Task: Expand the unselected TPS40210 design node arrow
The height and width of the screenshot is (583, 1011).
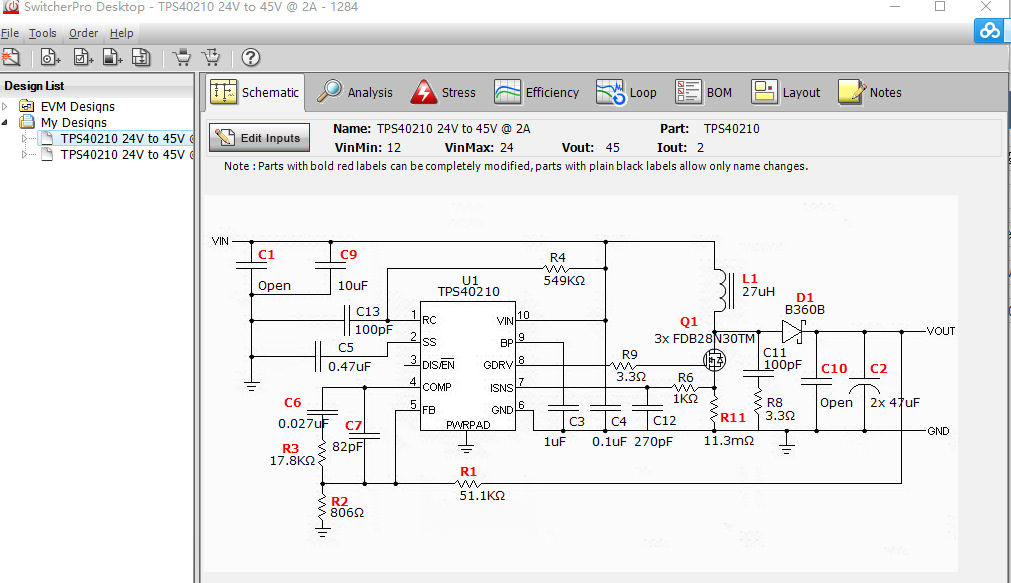Action: pyautogui.click(x=25, y=154)
